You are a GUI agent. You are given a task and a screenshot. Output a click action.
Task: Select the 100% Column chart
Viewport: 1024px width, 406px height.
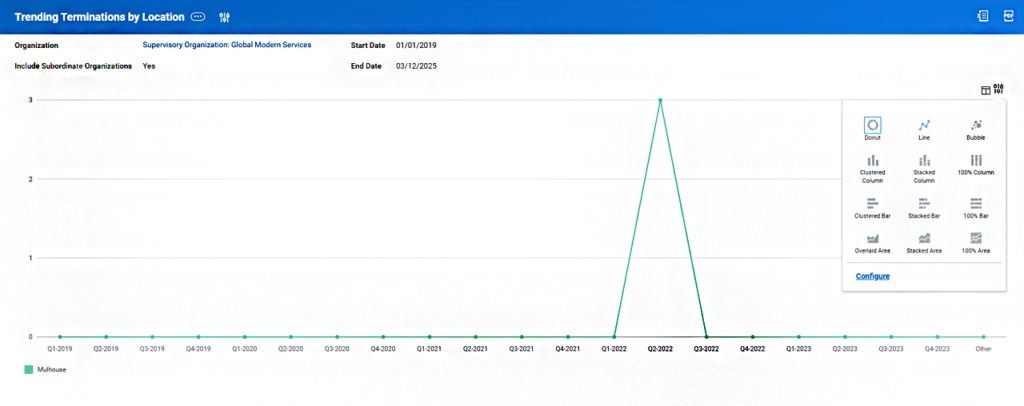point(976,164)
